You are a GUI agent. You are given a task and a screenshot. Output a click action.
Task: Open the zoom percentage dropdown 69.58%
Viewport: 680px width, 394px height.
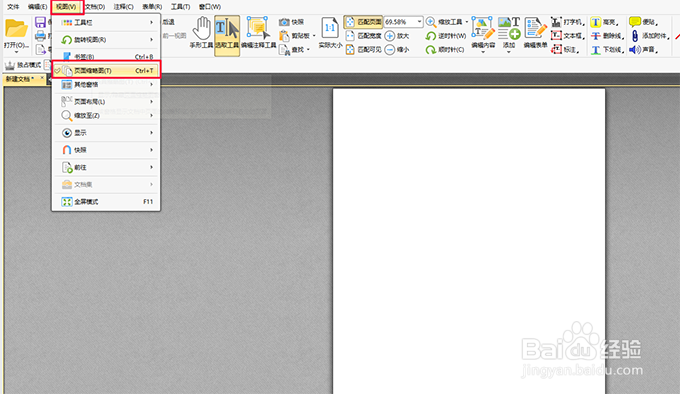[x=419, y=22]
